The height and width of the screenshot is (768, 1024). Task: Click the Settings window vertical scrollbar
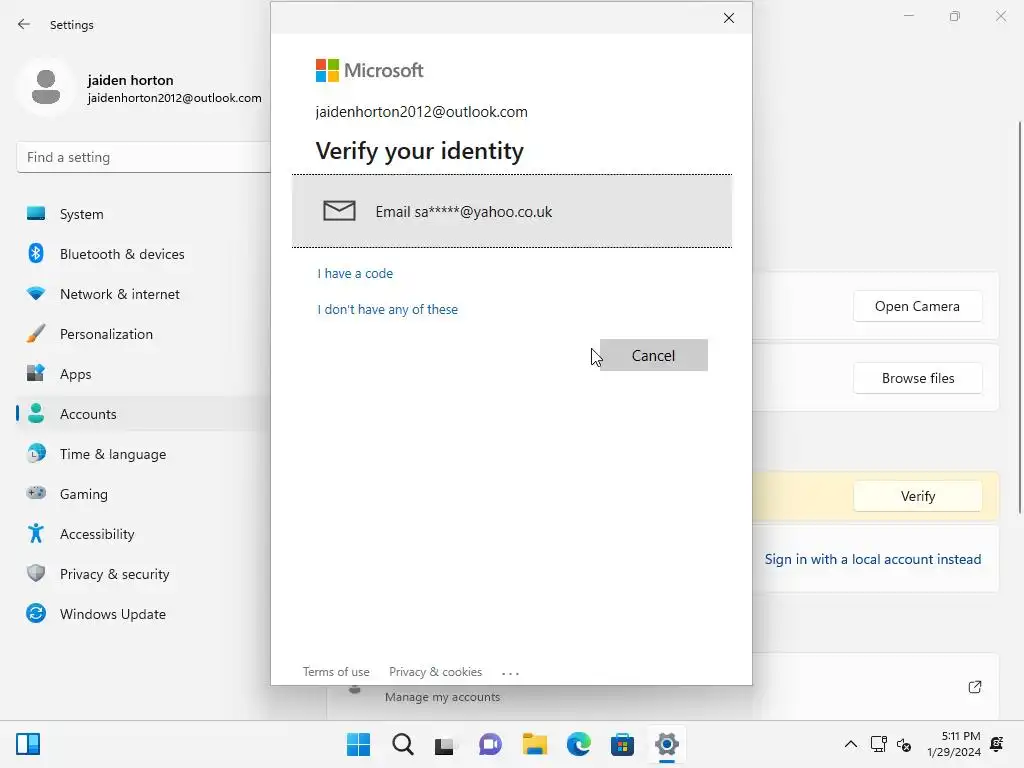pyautogui.click(x=1019, y=317)
